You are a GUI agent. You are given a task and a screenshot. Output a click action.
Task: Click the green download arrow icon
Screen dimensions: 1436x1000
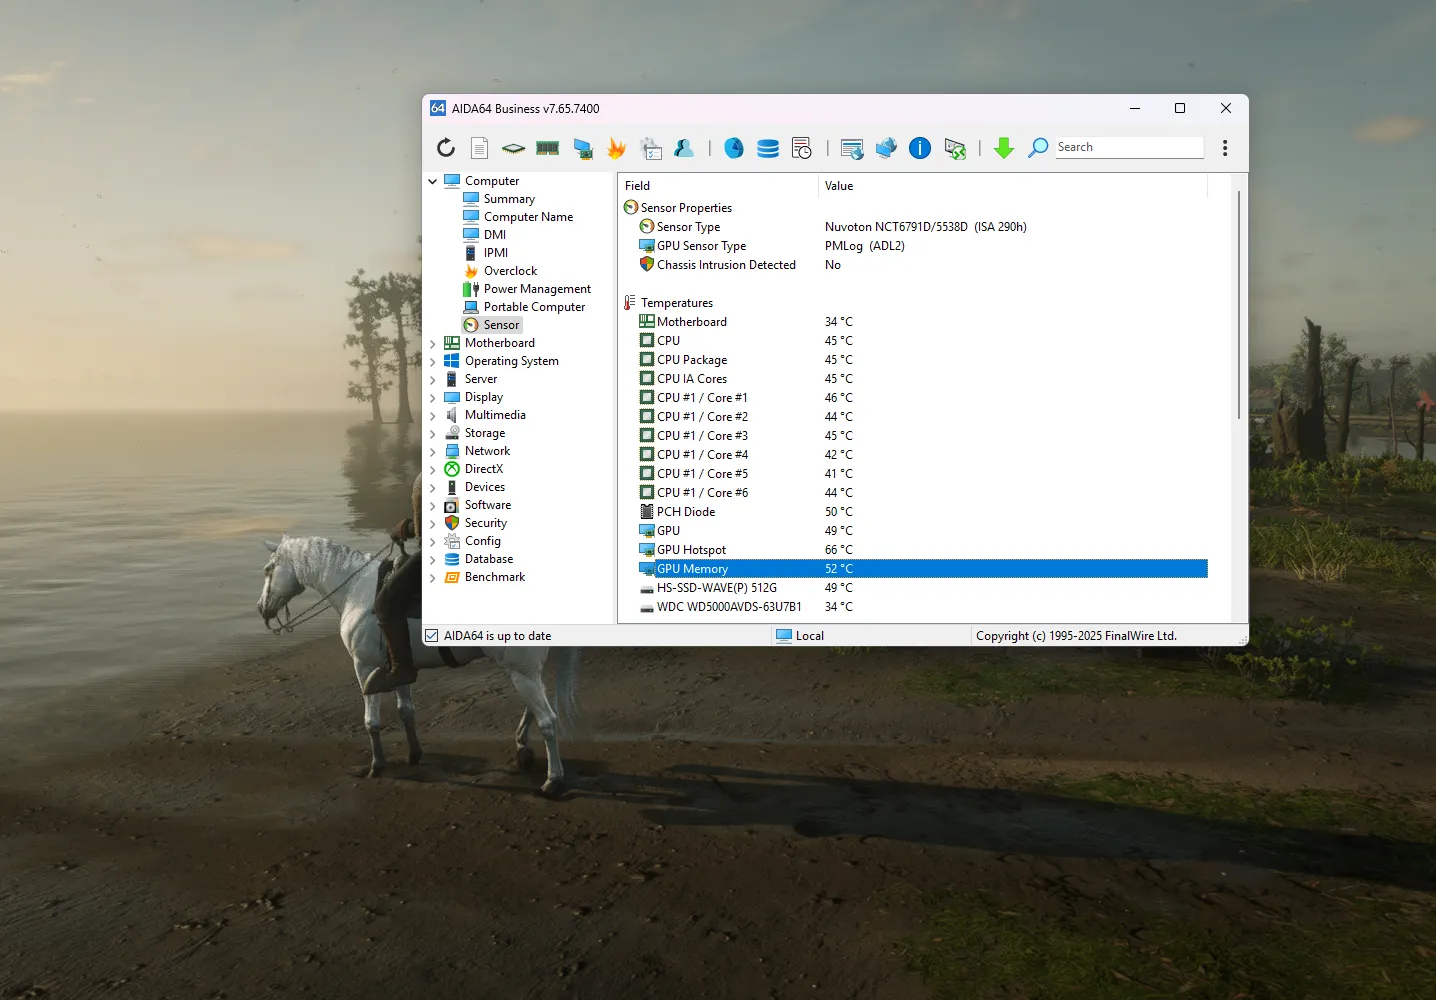tap(1004, 148)
